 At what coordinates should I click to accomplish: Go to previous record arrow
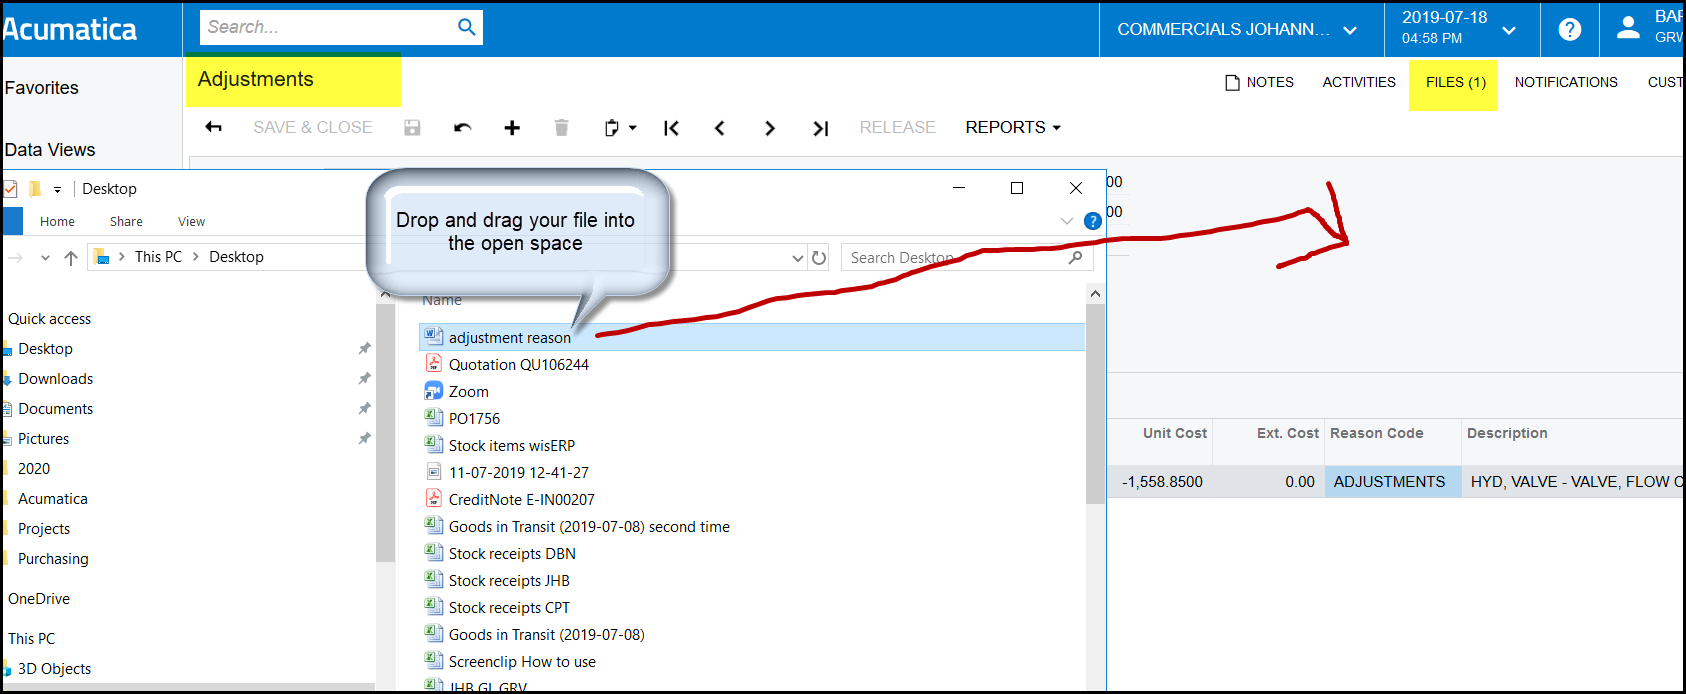tap(720, 128)
